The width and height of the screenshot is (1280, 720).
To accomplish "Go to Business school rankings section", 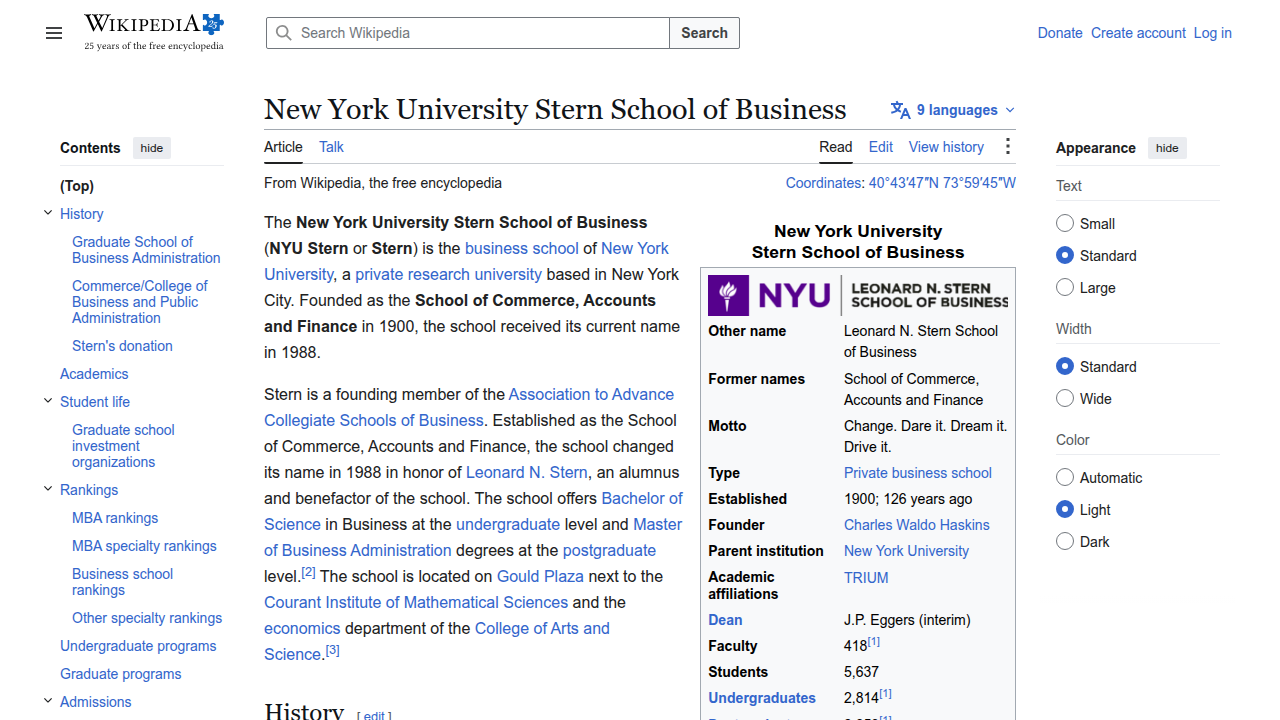I will tap(122, 582).
